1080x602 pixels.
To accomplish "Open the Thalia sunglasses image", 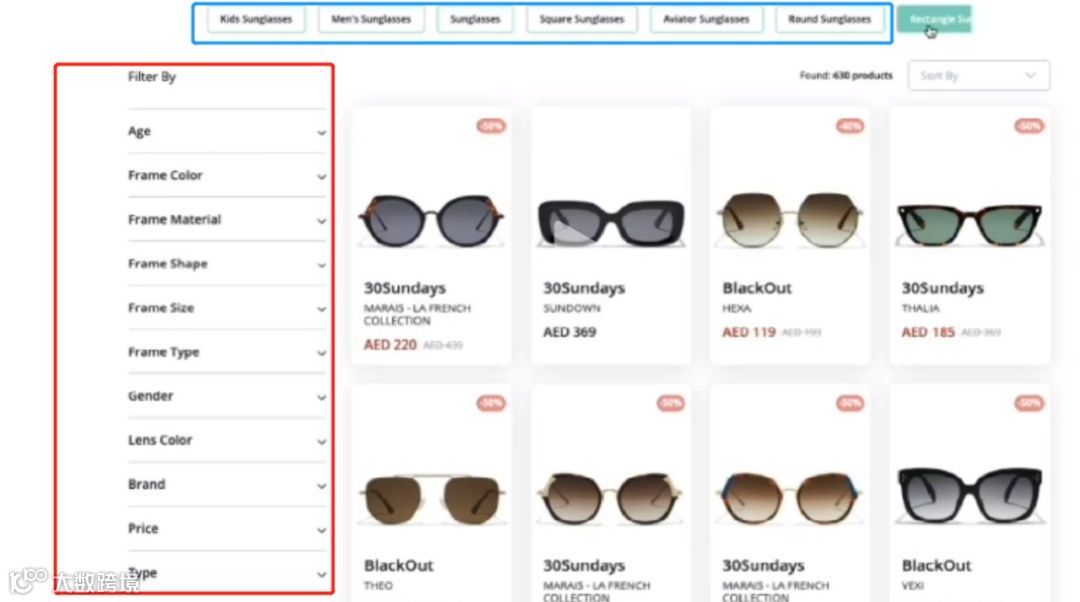I will (969, 225).
